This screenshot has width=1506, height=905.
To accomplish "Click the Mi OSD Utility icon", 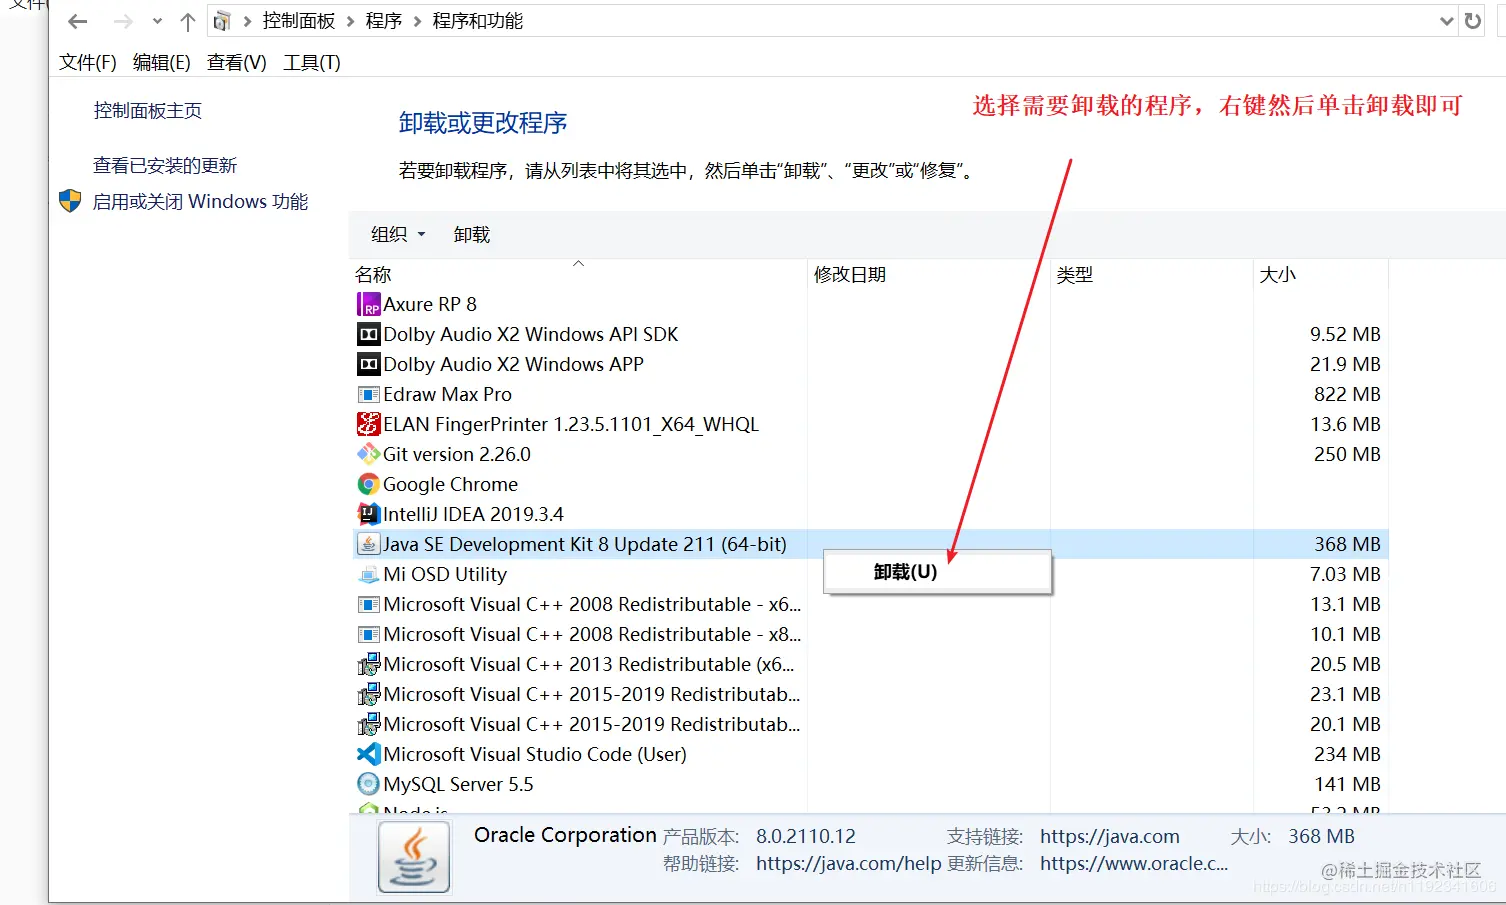I will (x=369, y=574).
